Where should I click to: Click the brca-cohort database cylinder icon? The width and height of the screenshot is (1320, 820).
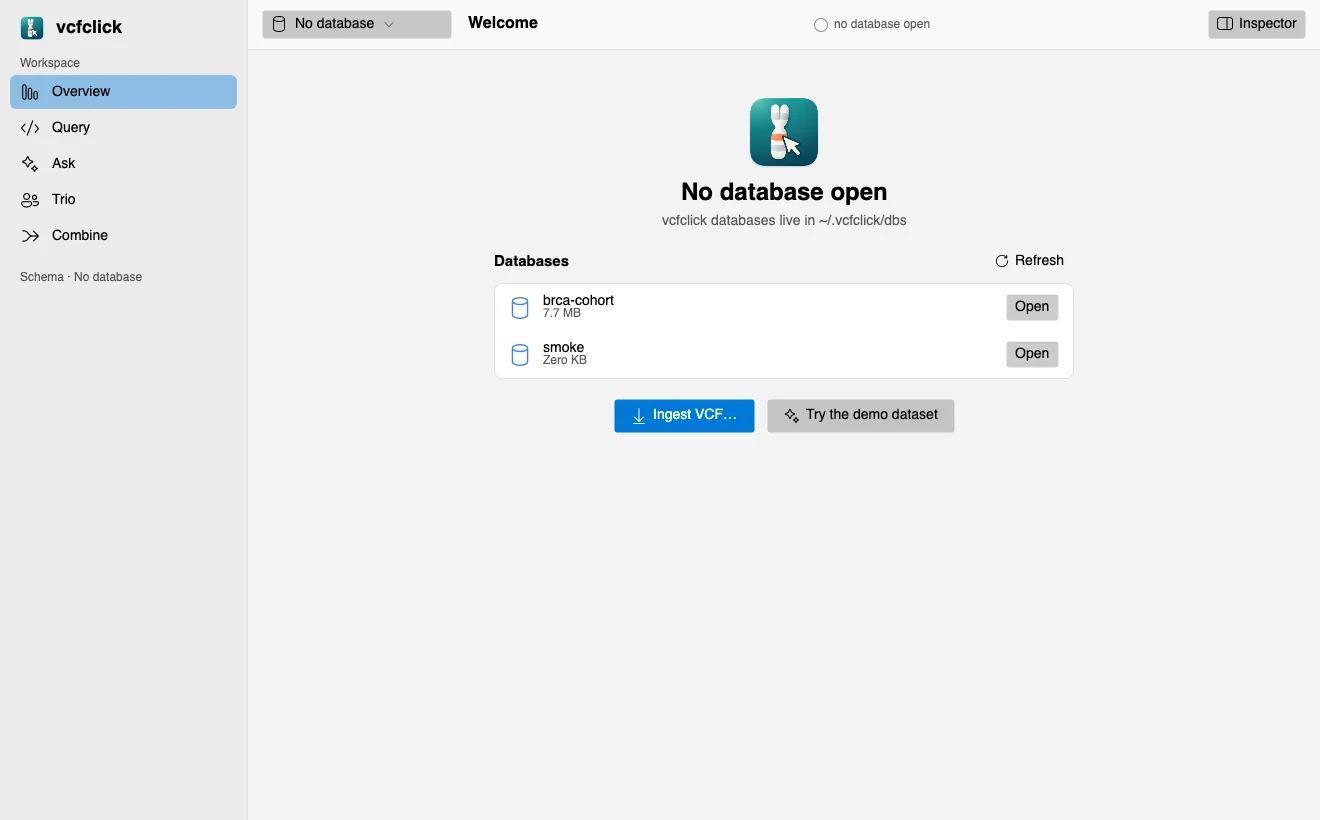point(520,307)
